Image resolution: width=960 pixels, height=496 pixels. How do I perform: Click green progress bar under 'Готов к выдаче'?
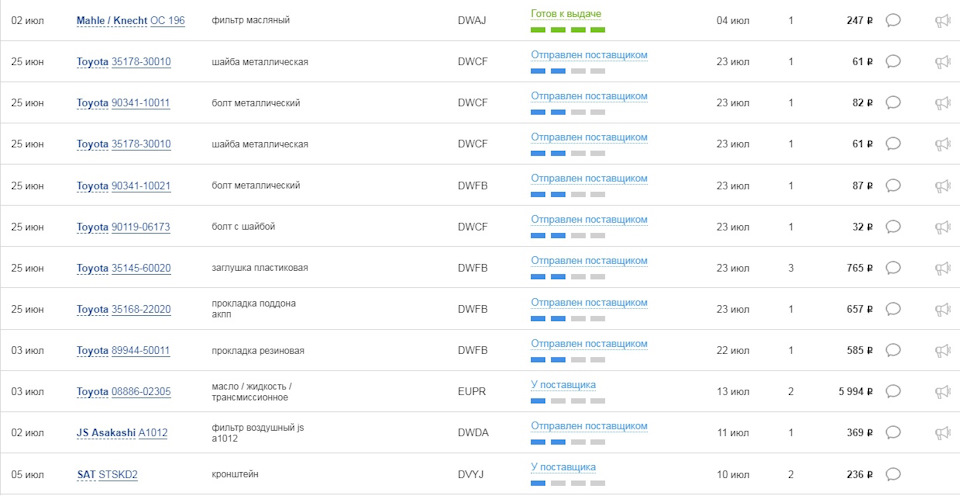[x=567, y=30]
